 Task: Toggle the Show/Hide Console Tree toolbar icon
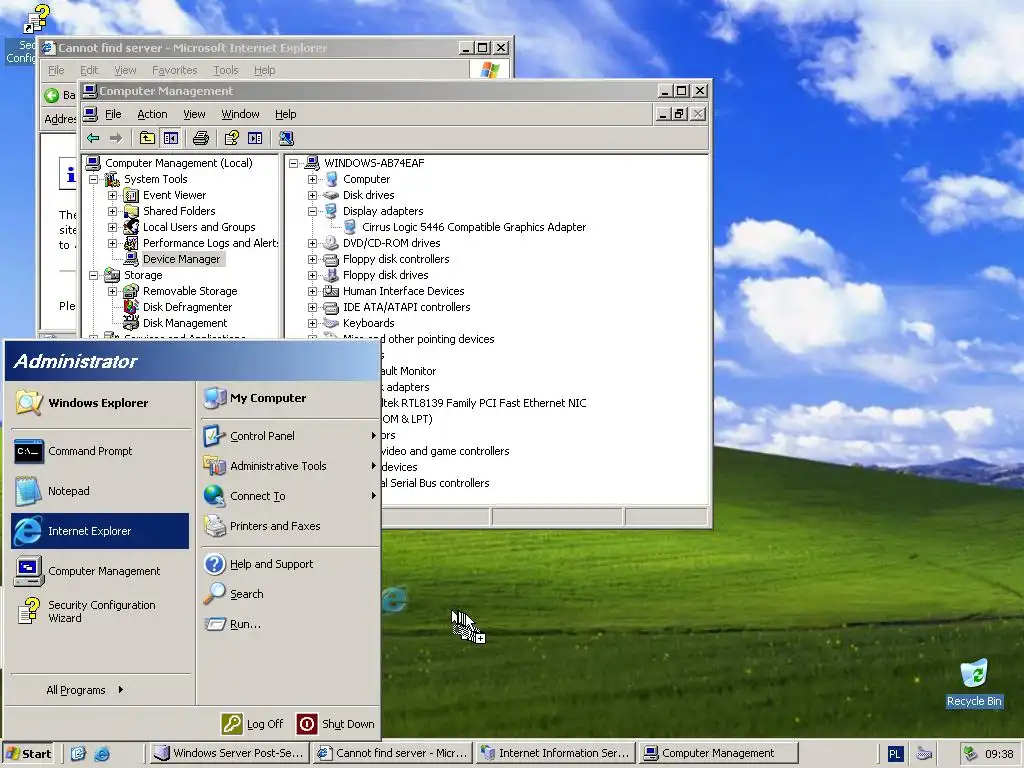(170, 138)
